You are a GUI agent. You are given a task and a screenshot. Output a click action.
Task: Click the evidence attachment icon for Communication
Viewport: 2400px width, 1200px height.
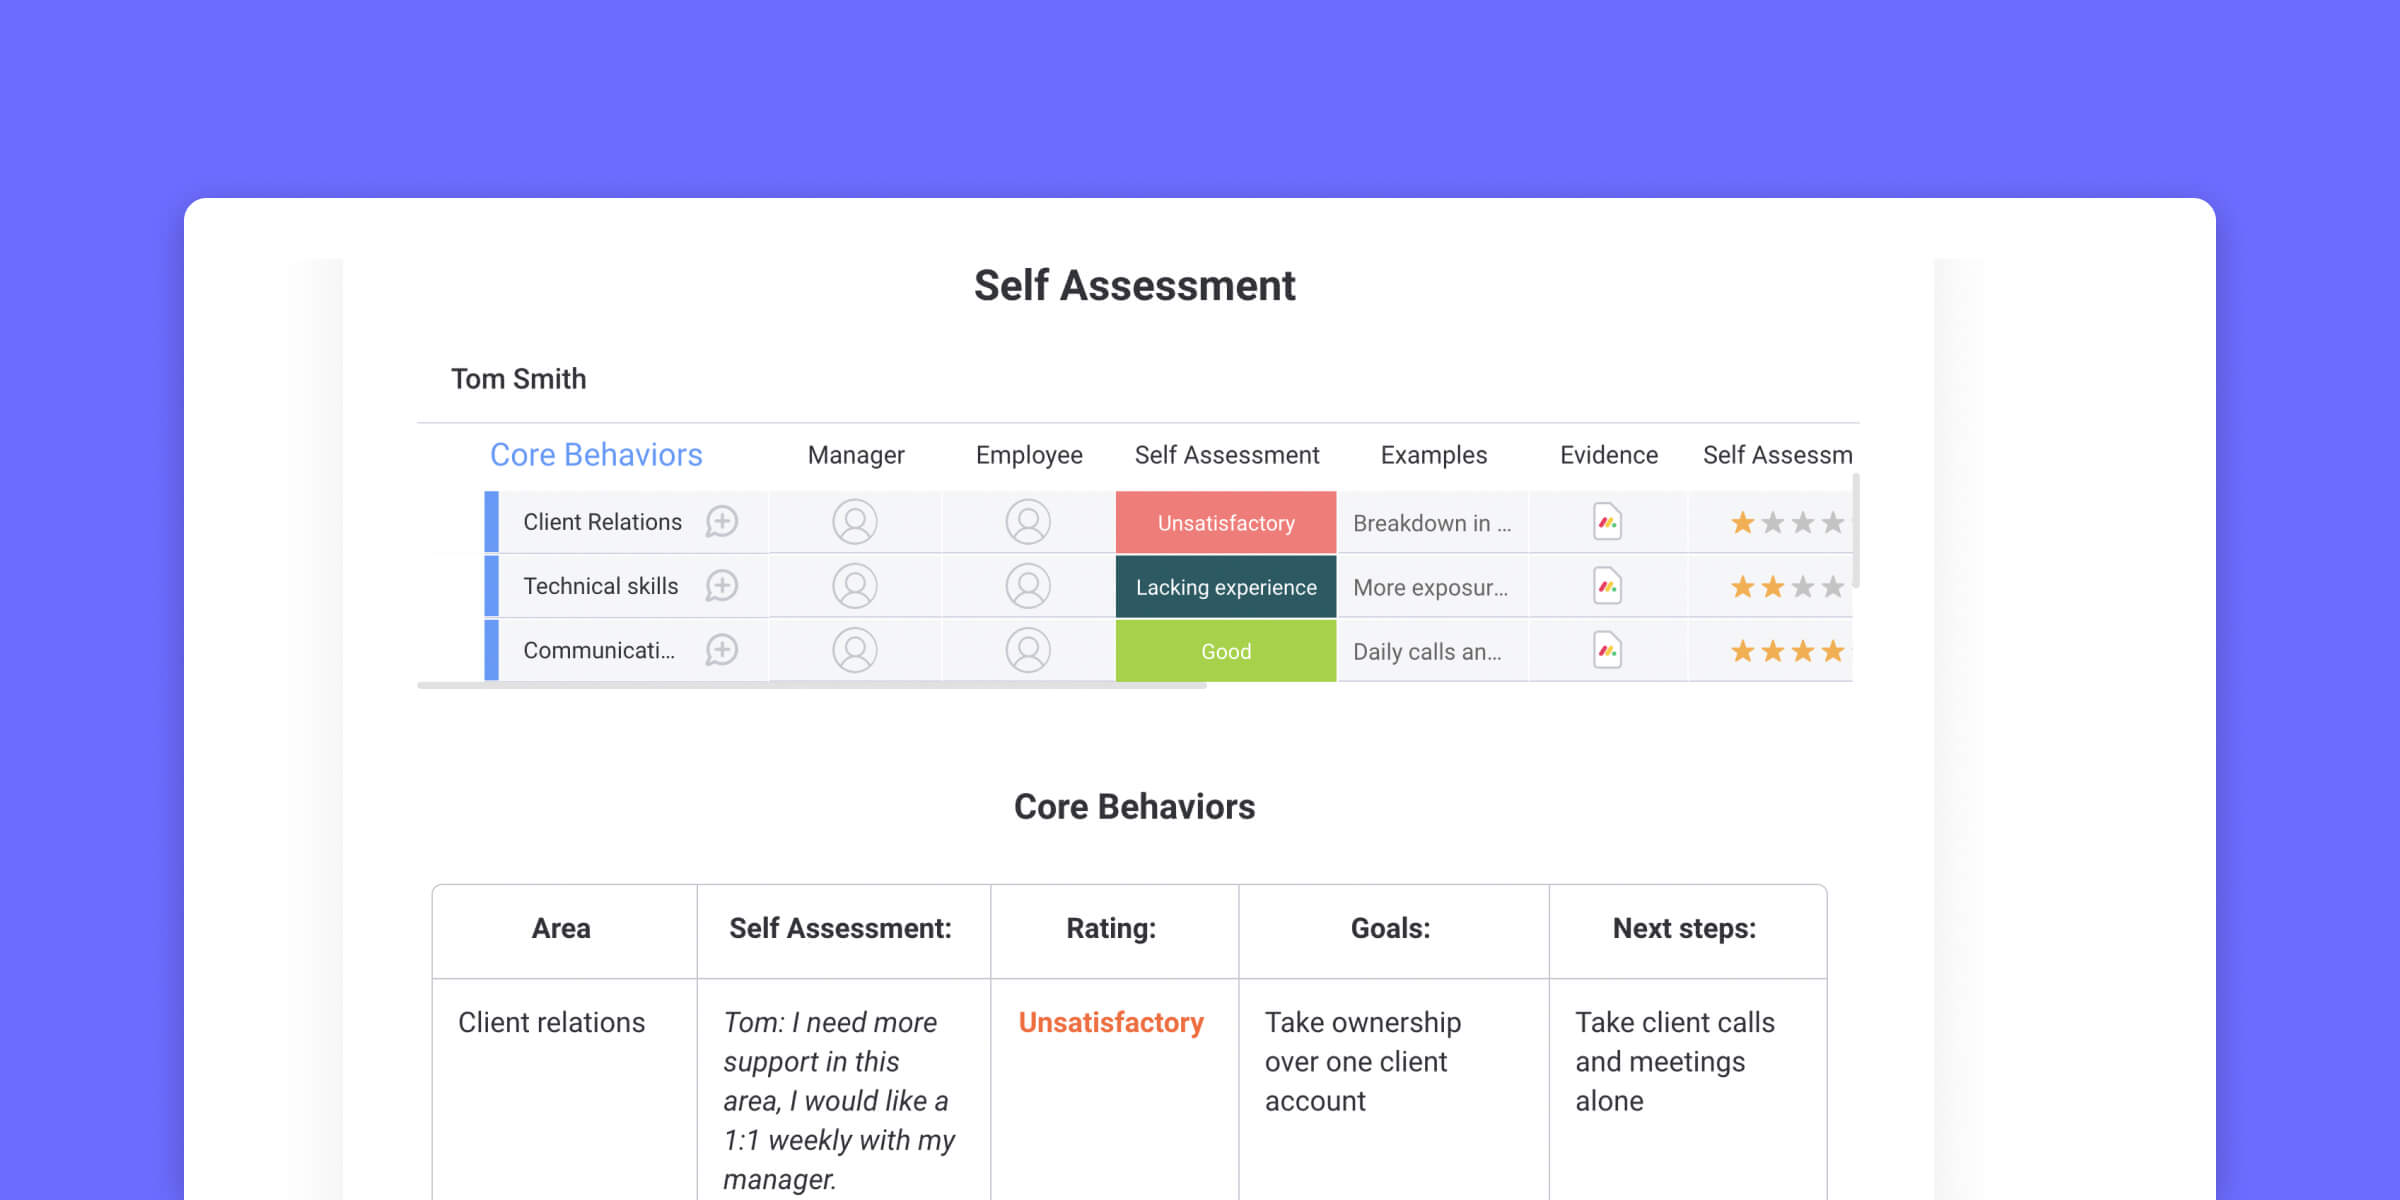click(1607, 651)
